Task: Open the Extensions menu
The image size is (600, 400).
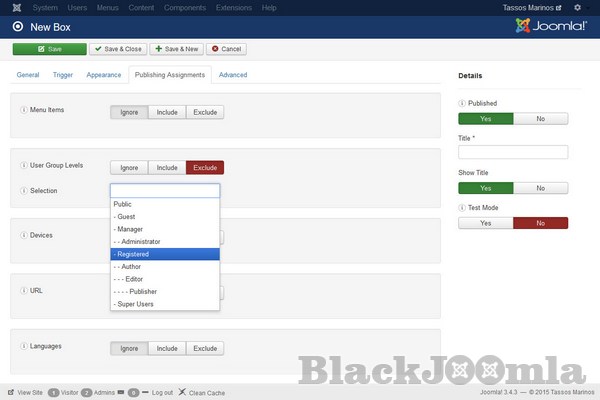Action: (233, 8)
